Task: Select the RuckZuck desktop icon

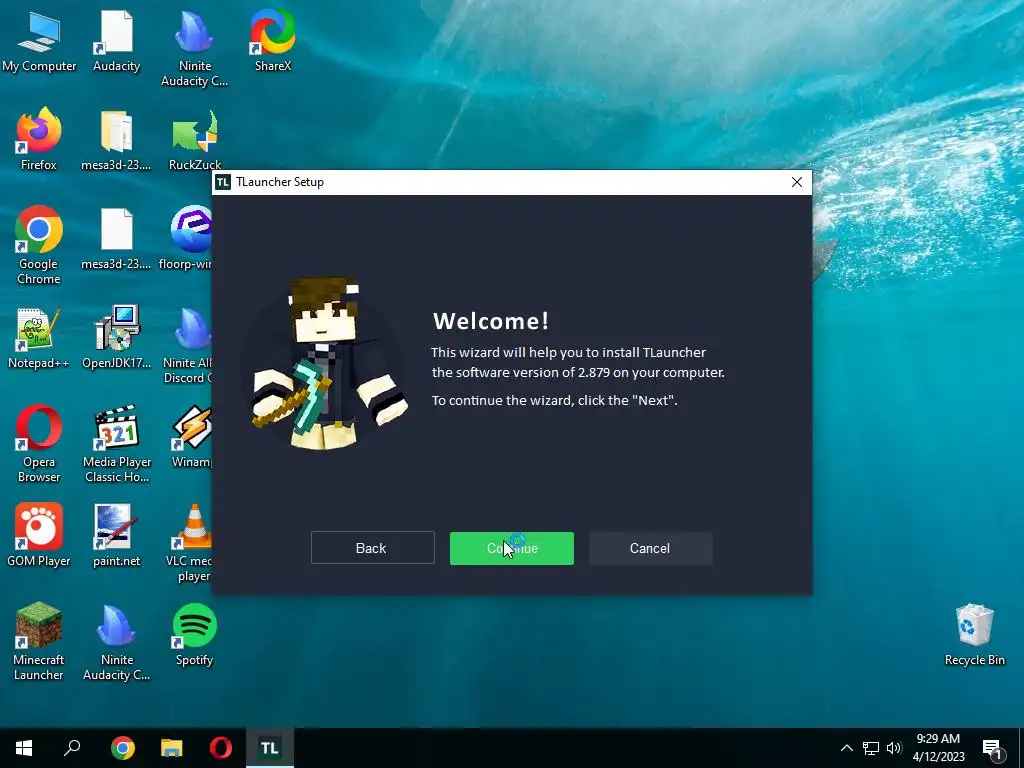Action: [x=195, y=140]
